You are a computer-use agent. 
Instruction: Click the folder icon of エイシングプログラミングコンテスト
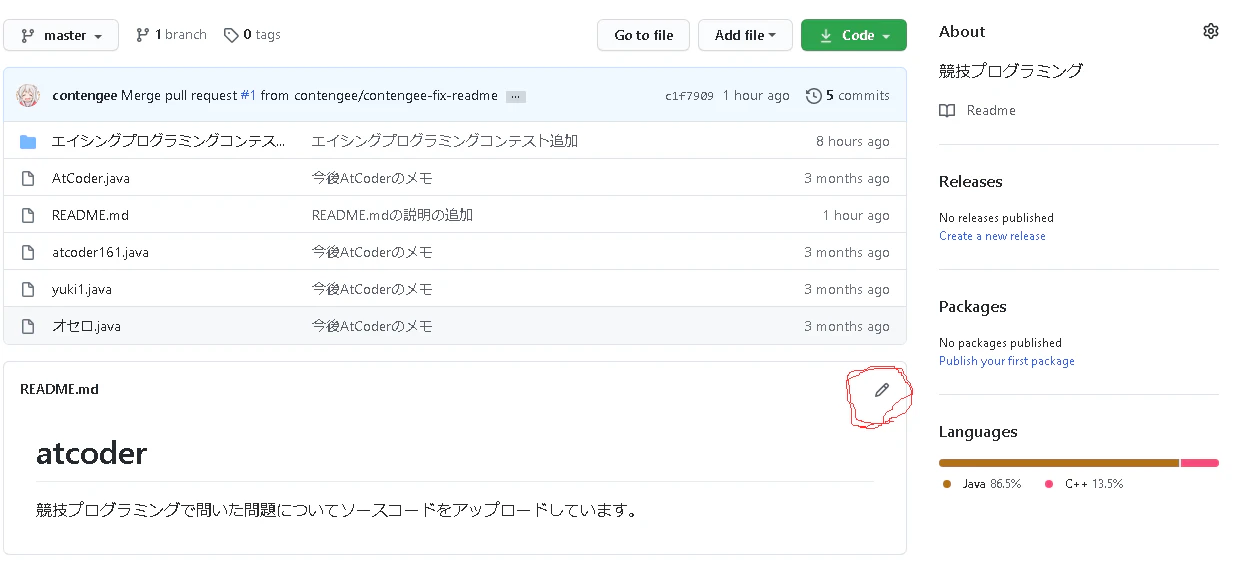point(28,141)
